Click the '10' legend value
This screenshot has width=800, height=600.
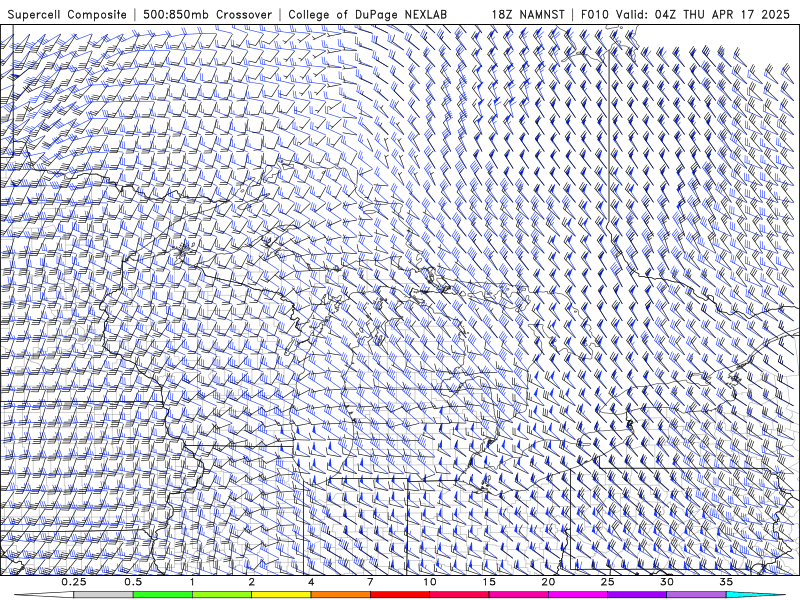pyautogui.click(x=430, y=582)
